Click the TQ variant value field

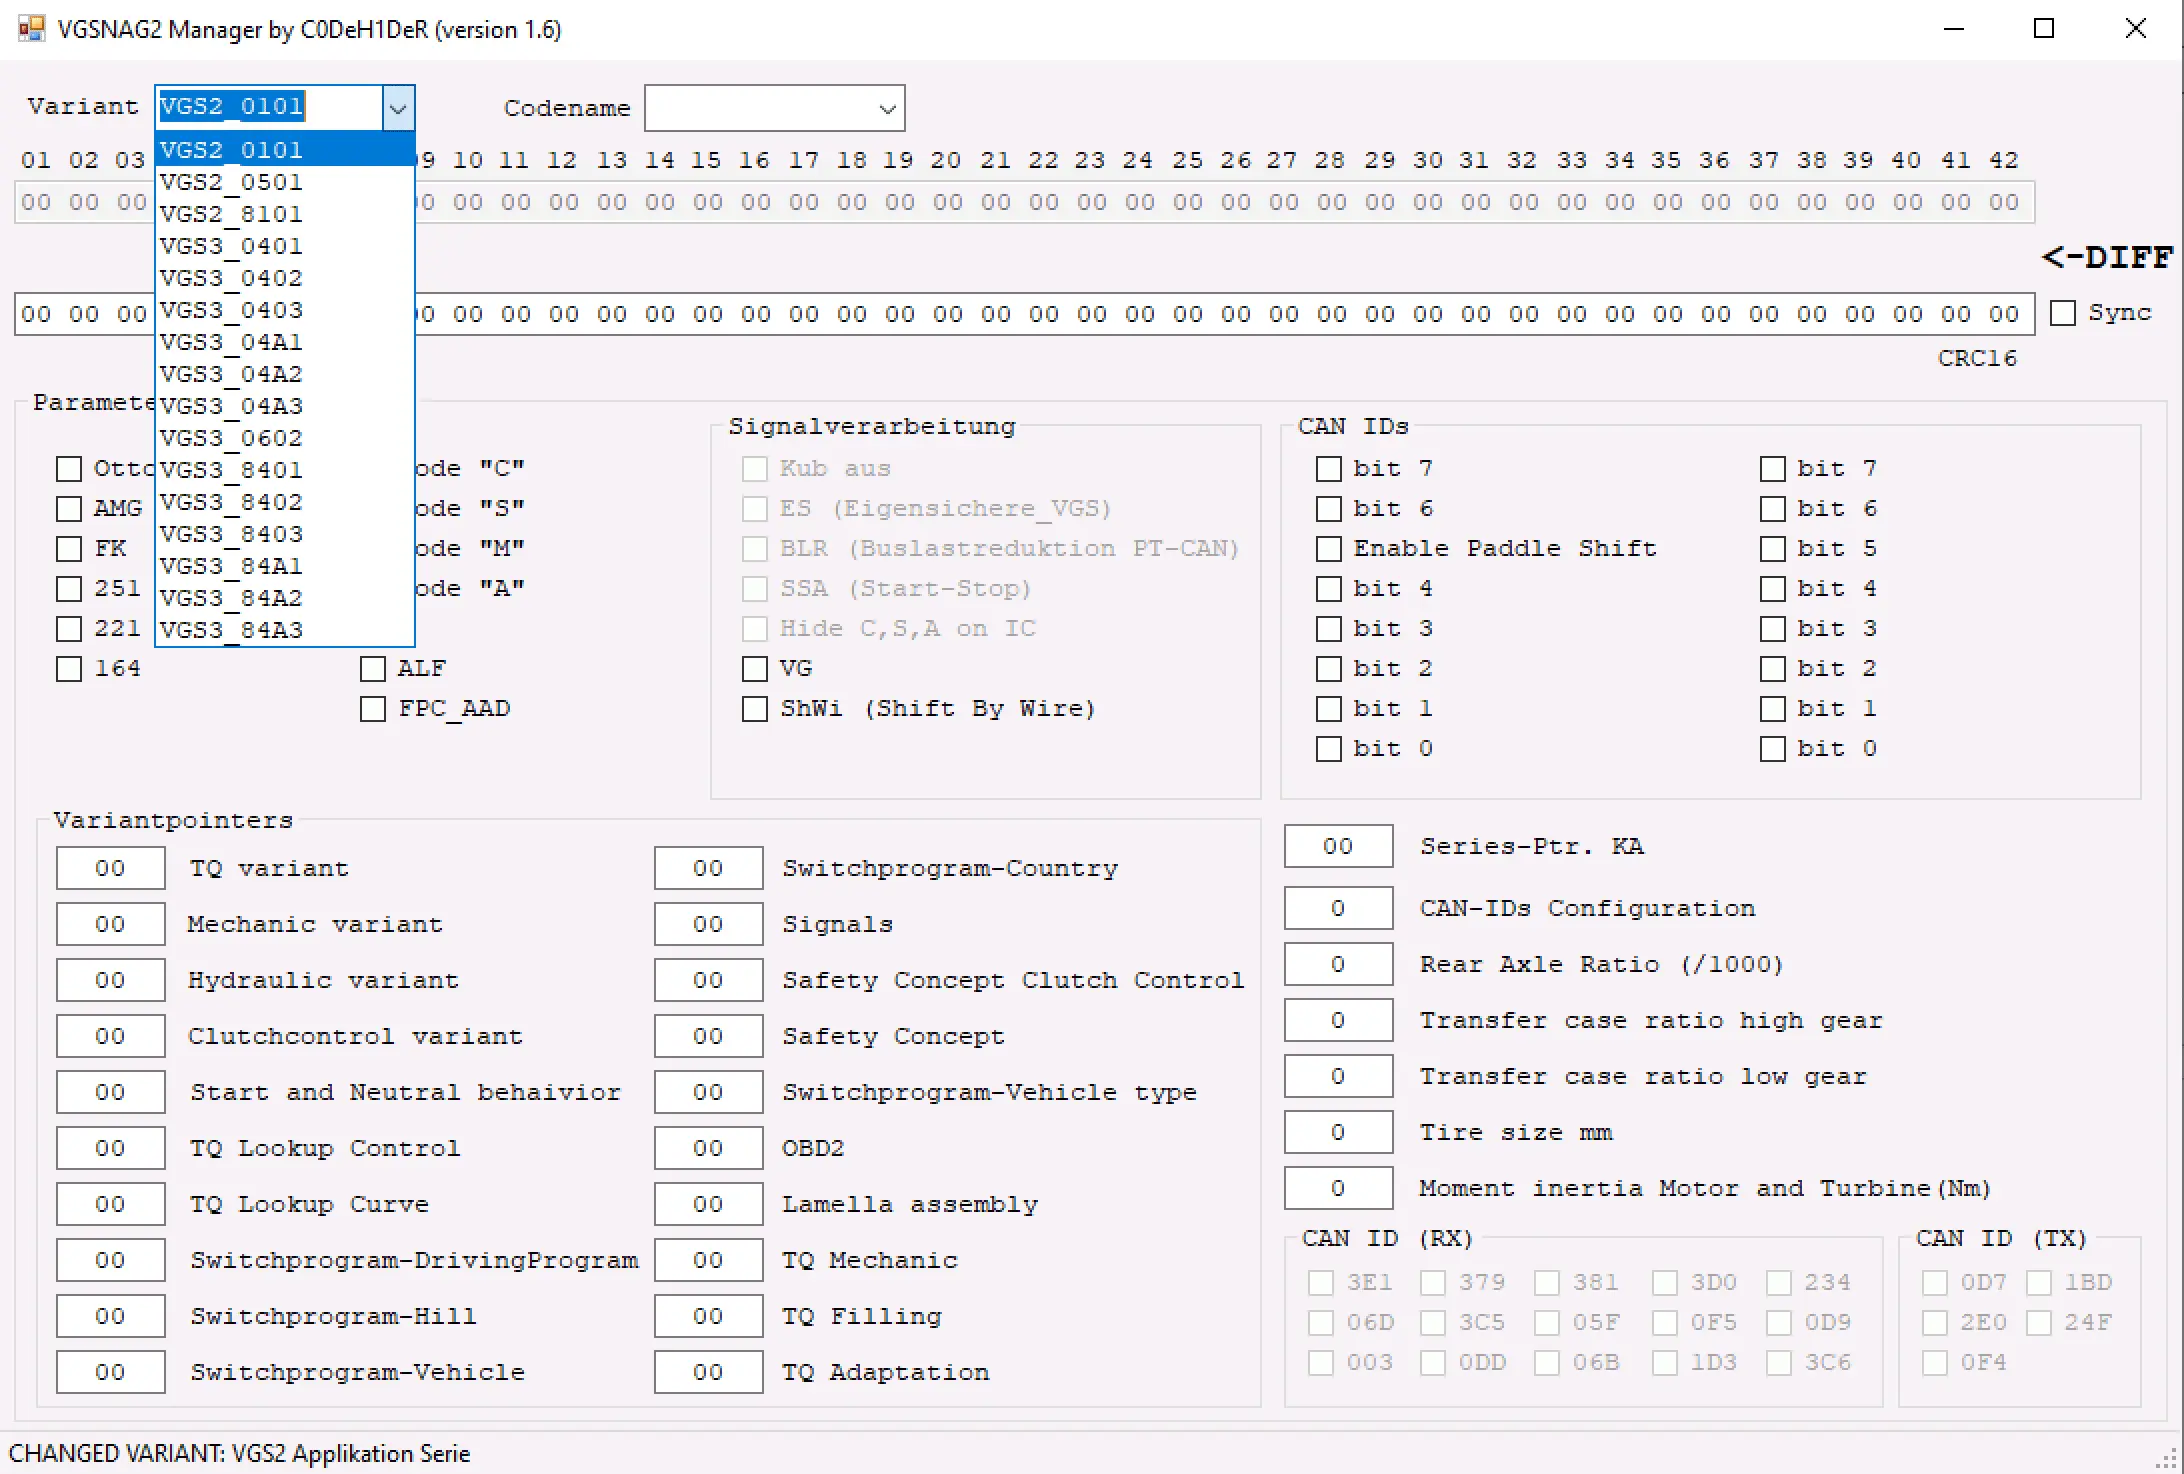click(x=110, y=868)
